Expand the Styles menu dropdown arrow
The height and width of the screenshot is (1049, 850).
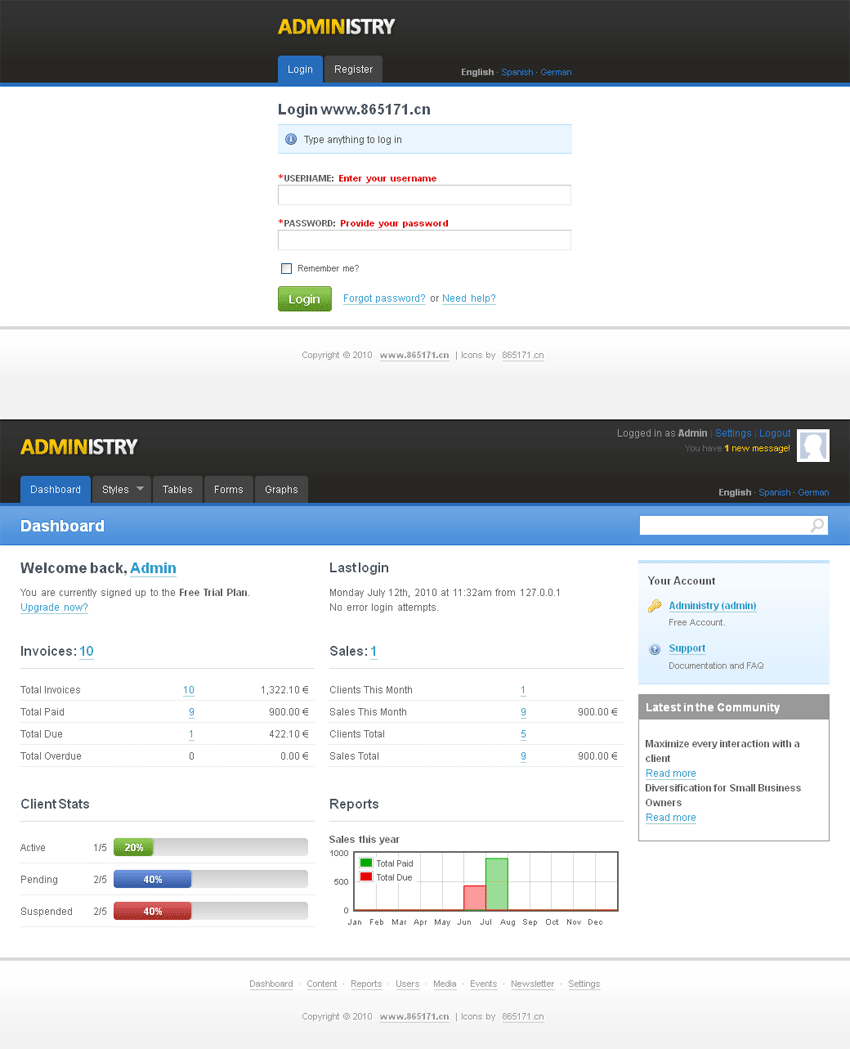point(140,489)
